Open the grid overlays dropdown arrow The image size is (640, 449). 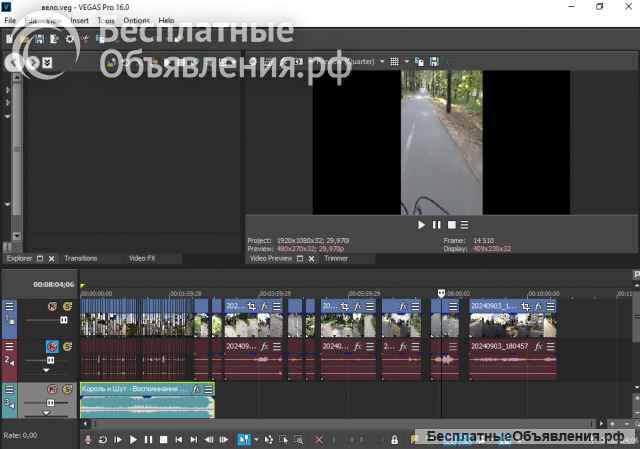pos(407,62)
